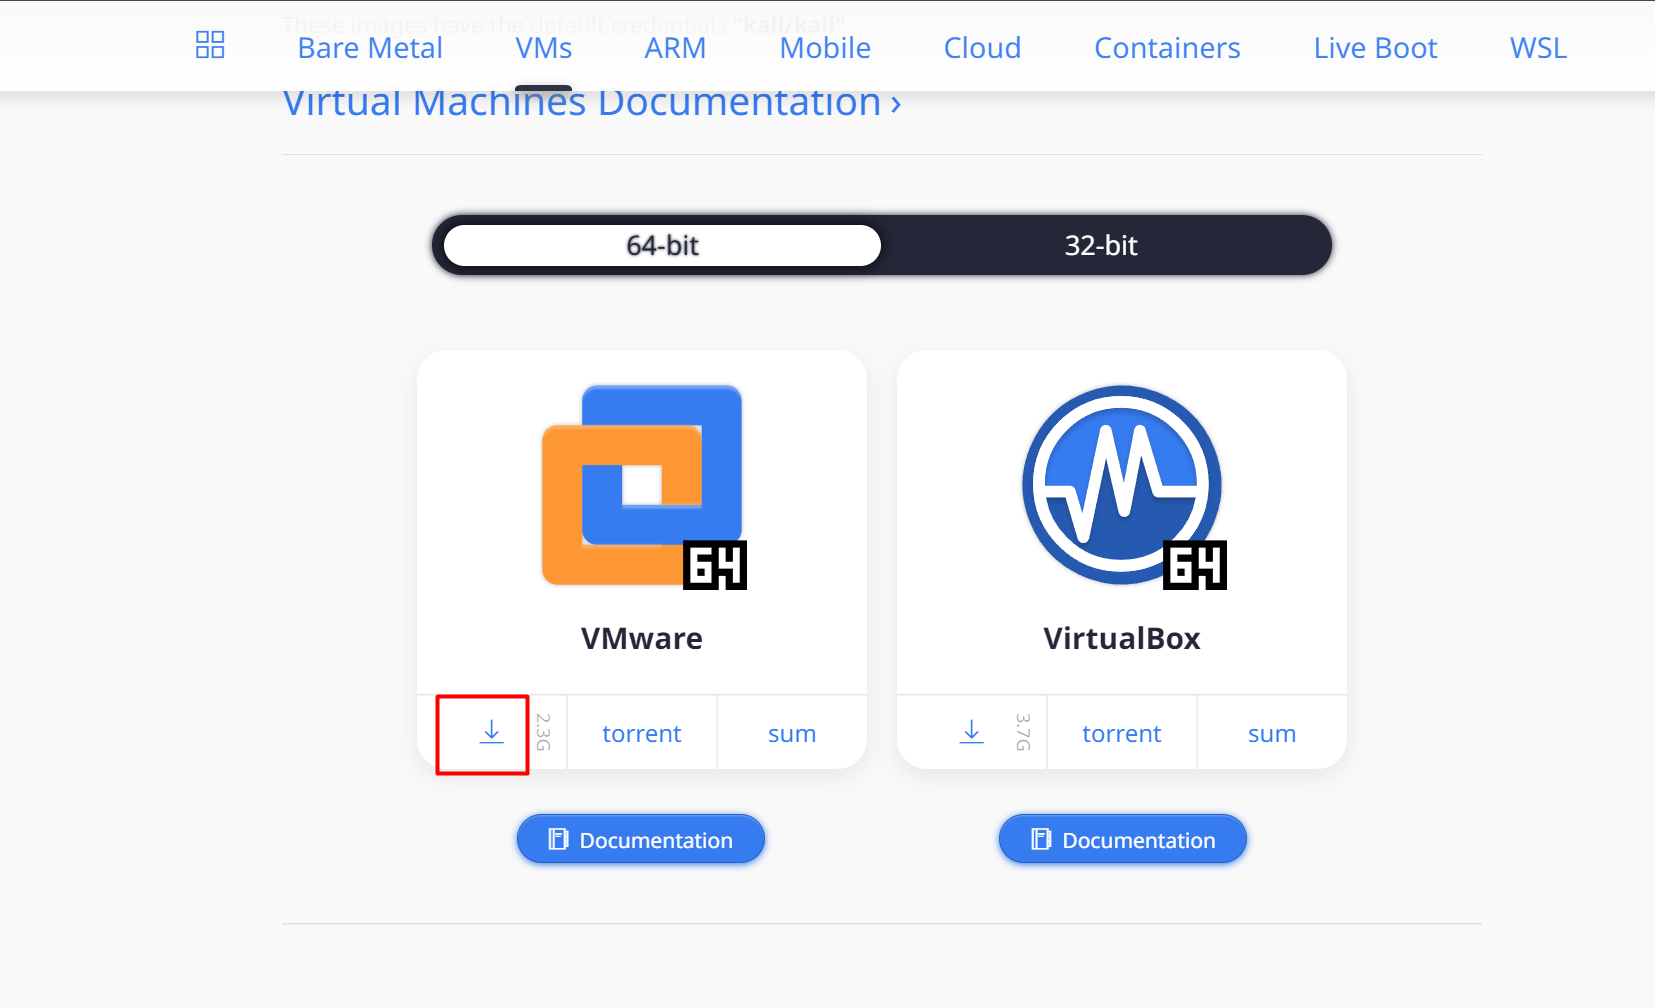
Task: Open the Cloud section
Action: pos(982,48)
